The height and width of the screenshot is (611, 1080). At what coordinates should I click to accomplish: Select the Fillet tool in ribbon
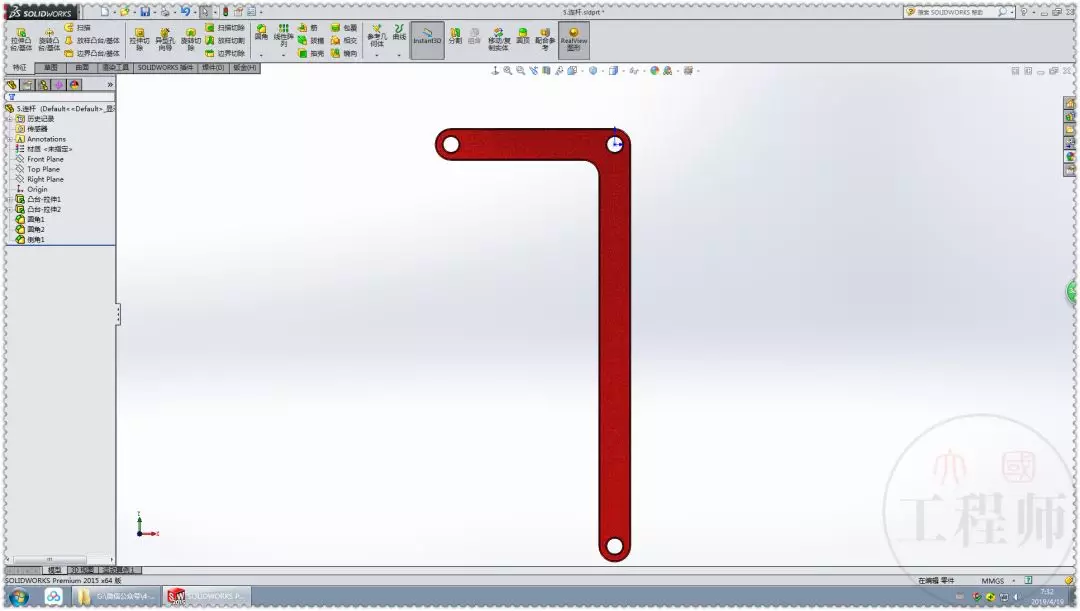(261, 32)
